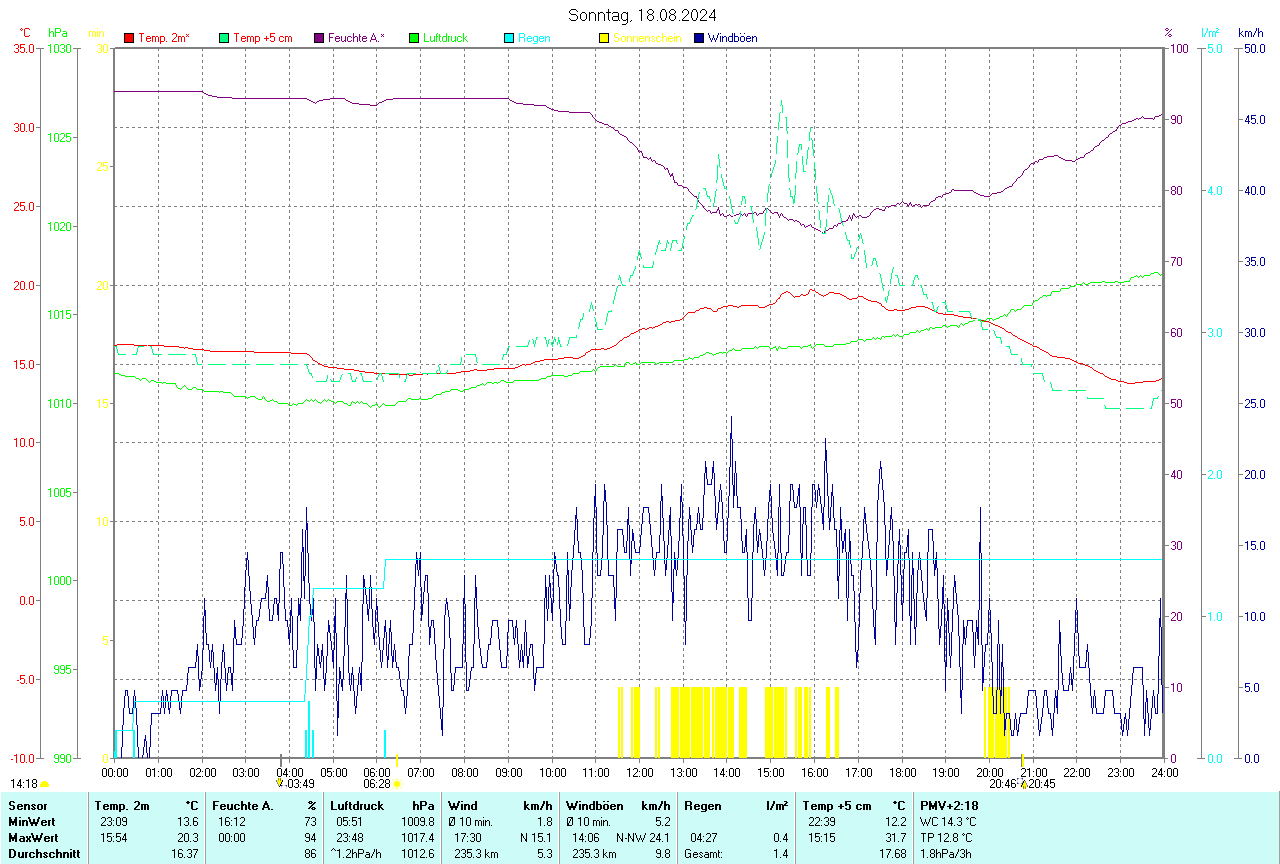
Task: Click the MinWert row label
Action: [30, 821]
